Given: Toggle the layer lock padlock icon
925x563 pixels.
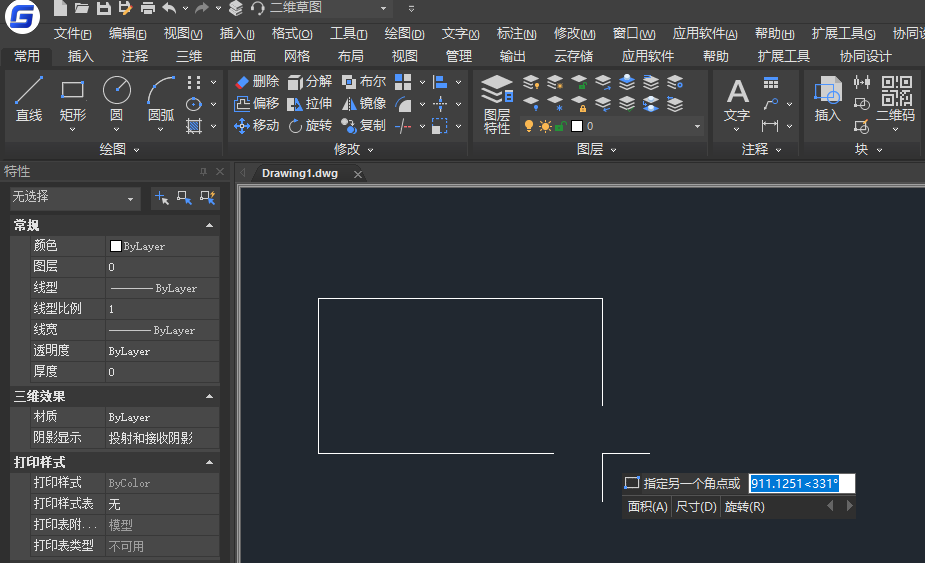Looking at the screenshot, I should coord(560,126).
